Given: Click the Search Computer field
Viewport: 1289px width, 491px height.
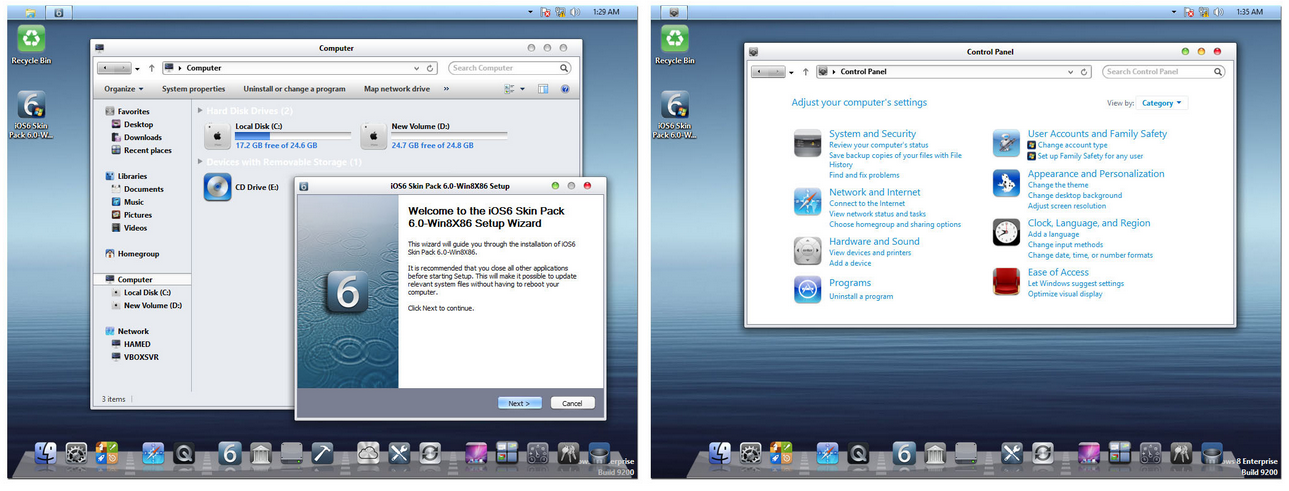Looking at the screenshot, I should click(x=510, y=68).
